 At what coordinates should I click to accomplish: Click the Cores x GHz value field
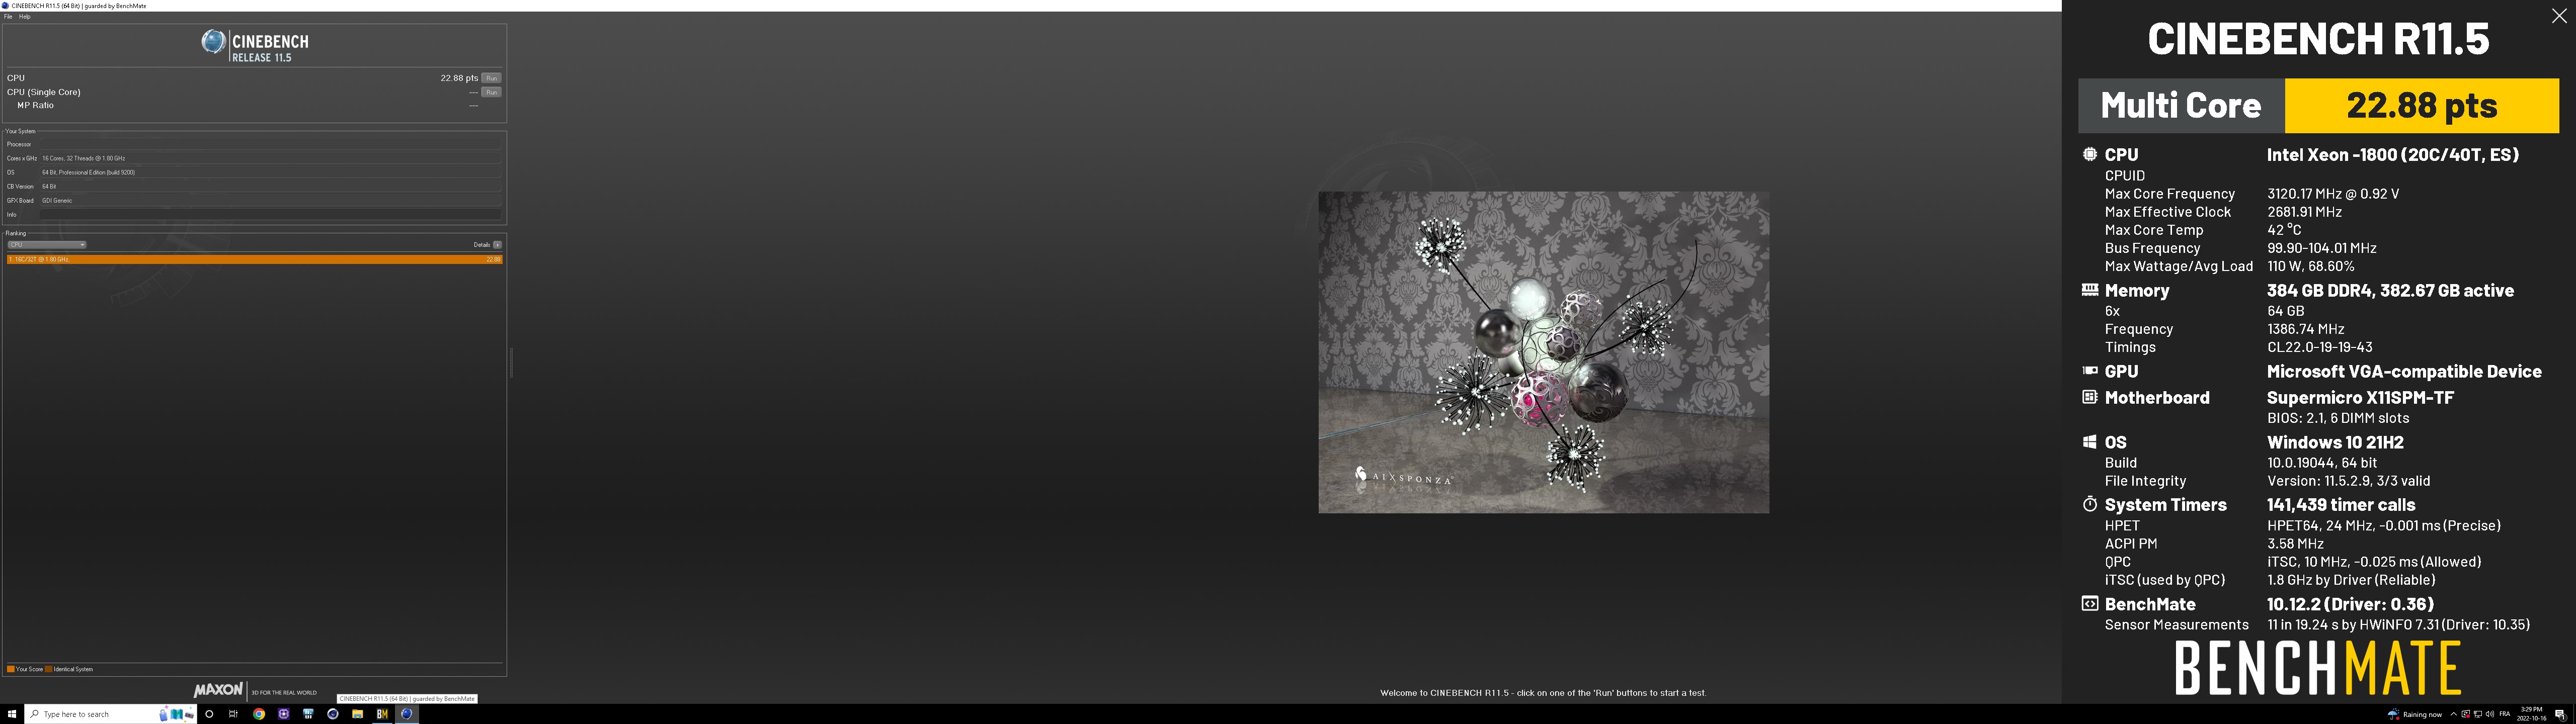(x=270, y=158)
